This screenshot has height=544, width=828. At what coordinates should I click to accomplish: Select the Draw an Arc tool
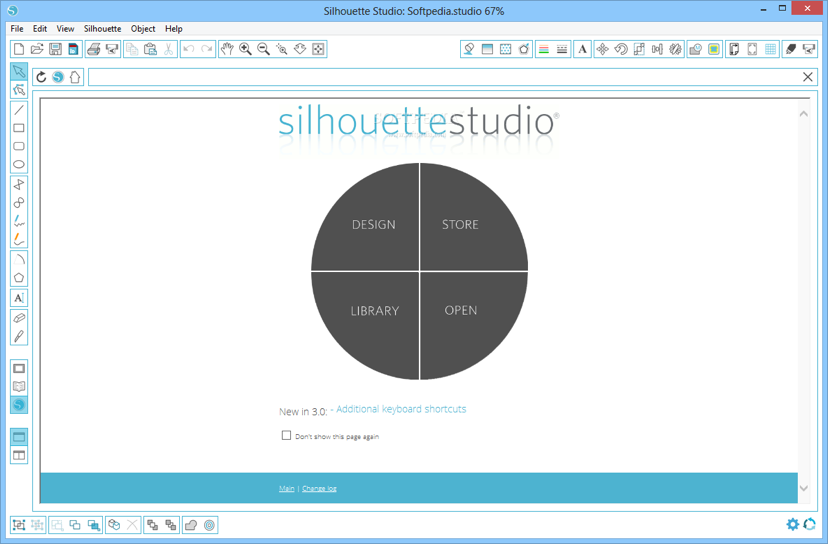[19, 259]
